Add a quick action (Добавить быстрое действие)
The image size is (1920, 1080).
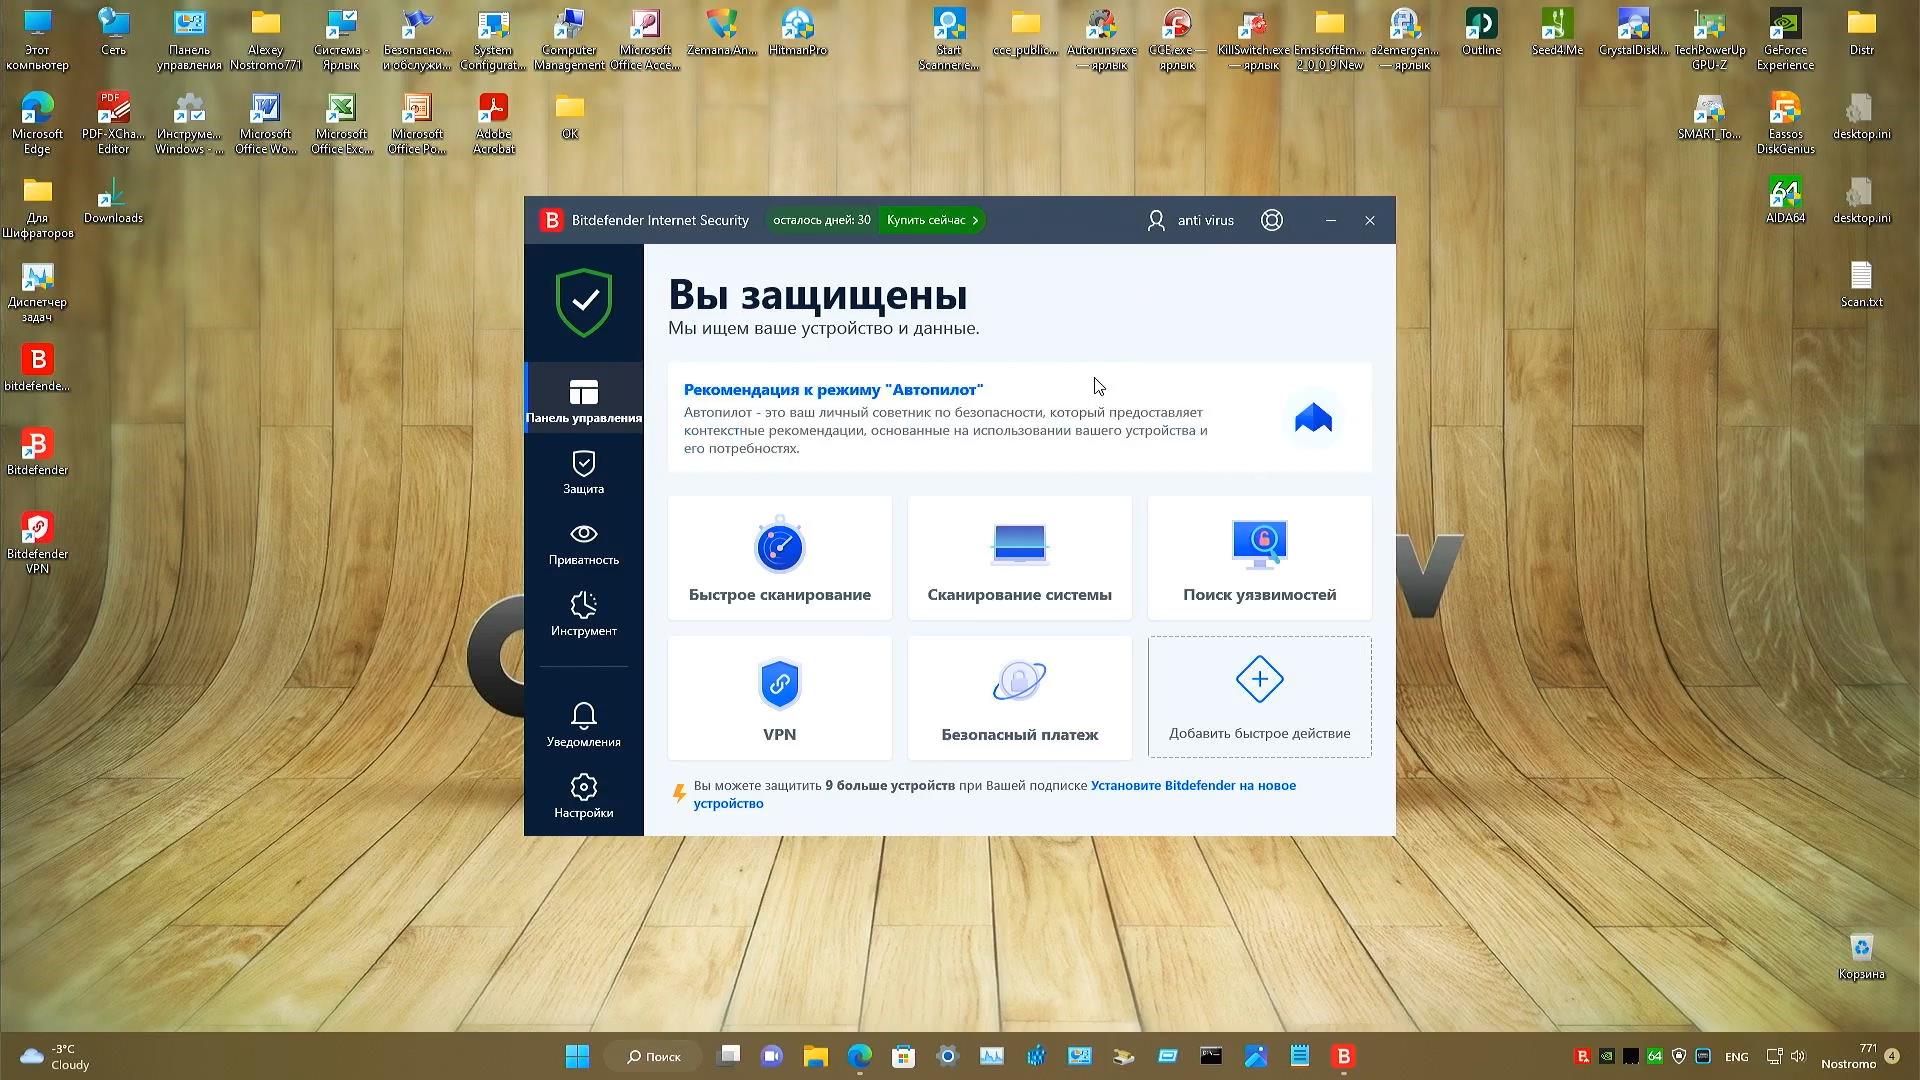coord(1259,698)
